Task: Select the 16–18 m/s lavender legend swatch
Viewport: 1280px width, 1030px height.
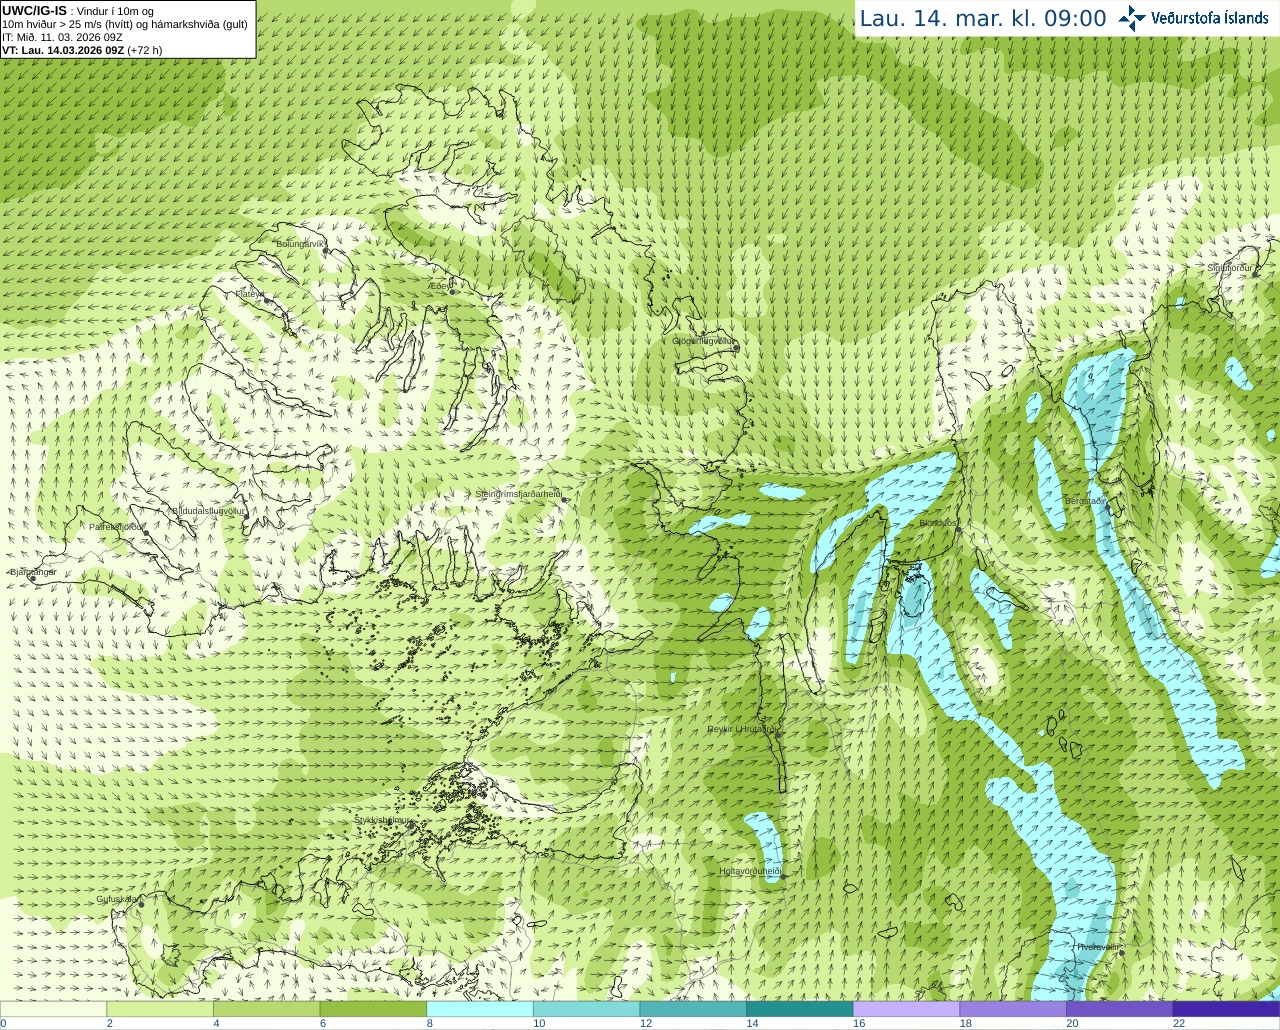Action: [x=906, y=1008]
